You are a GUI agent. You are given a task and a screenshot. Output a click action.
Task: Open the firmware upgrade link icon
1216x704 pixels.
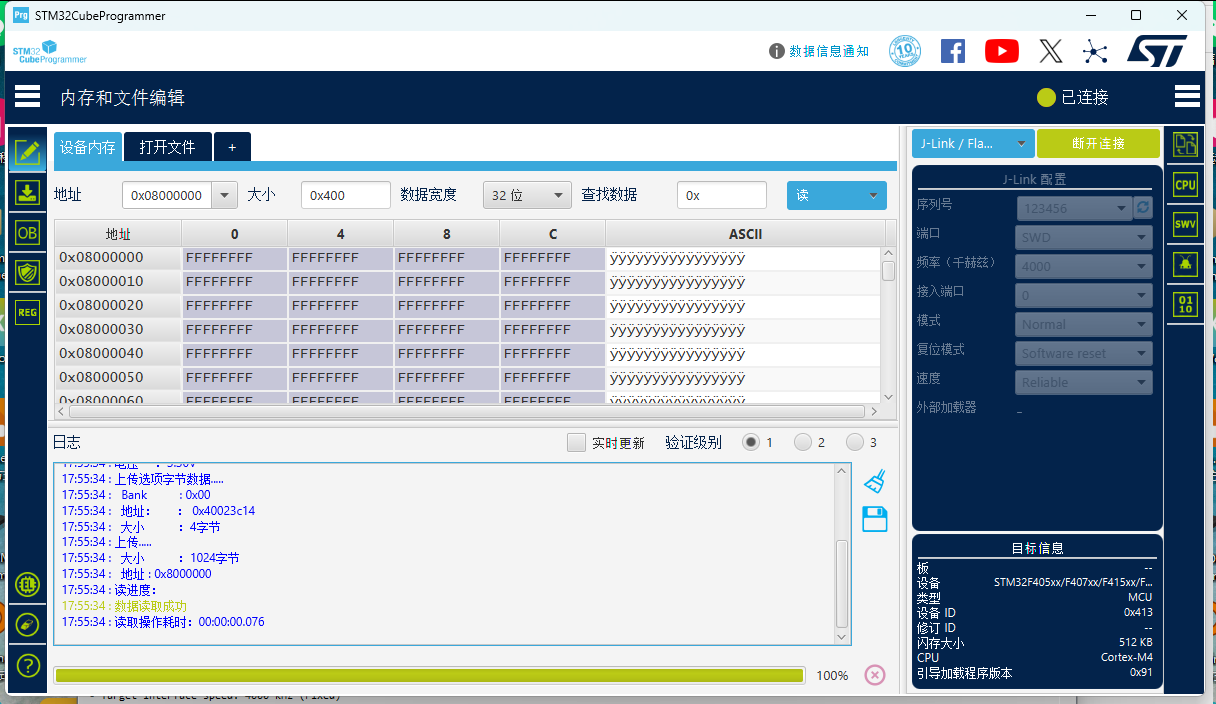tap(28, 624)
